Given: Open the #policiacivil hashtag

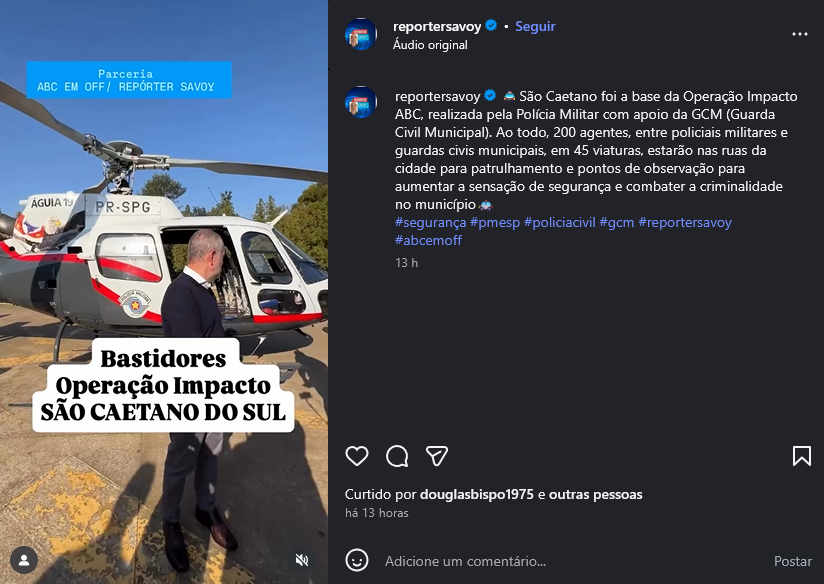Looking at the screenshot, I should (559, 222).
